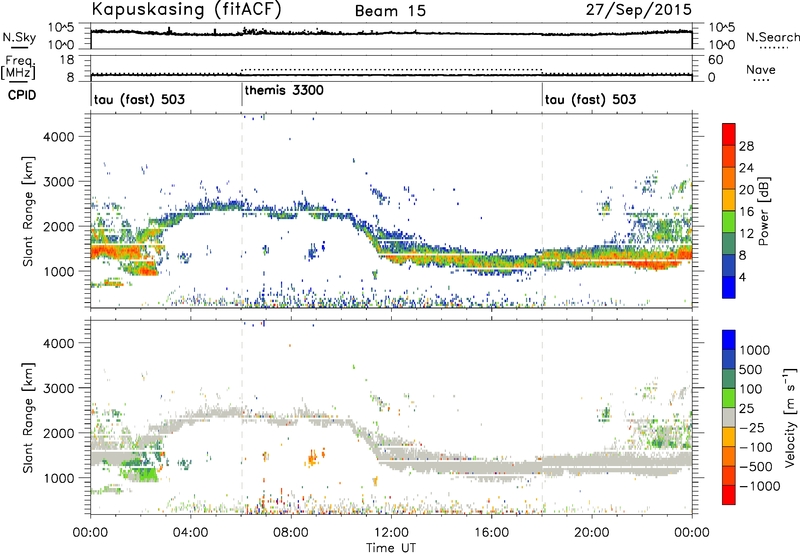The image size is (800, 554).
Task: Click the '12:00' time axis tick label
Action: (x=391, y=533)
